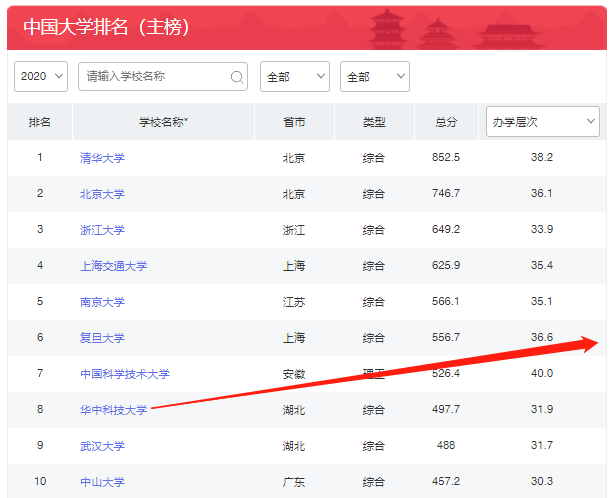Expand the 办学层次 indicator dropdown
Image resolution: width=611 pixels, height=498 pixels.
tap(543, 122)
